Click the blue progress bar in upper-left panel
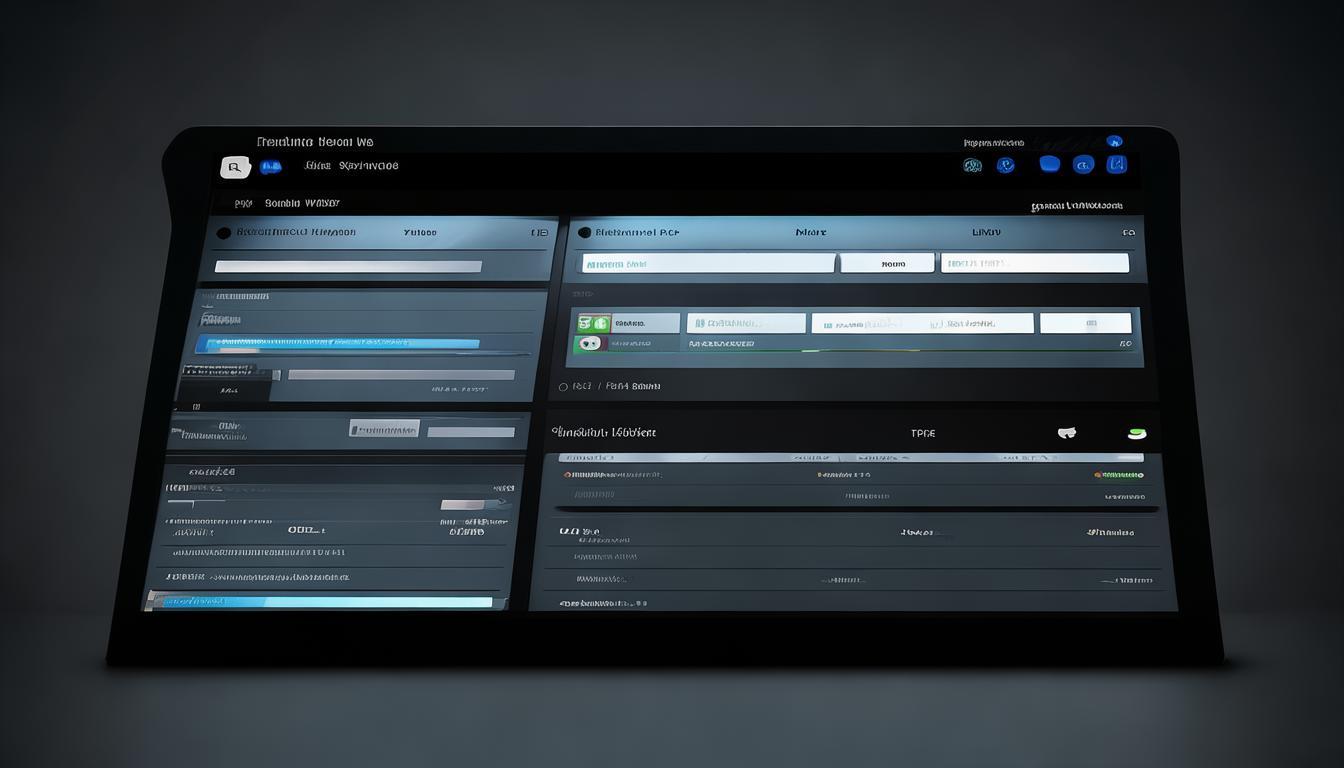This screenshot has height=768, width=1344. [x=337, y=344]
